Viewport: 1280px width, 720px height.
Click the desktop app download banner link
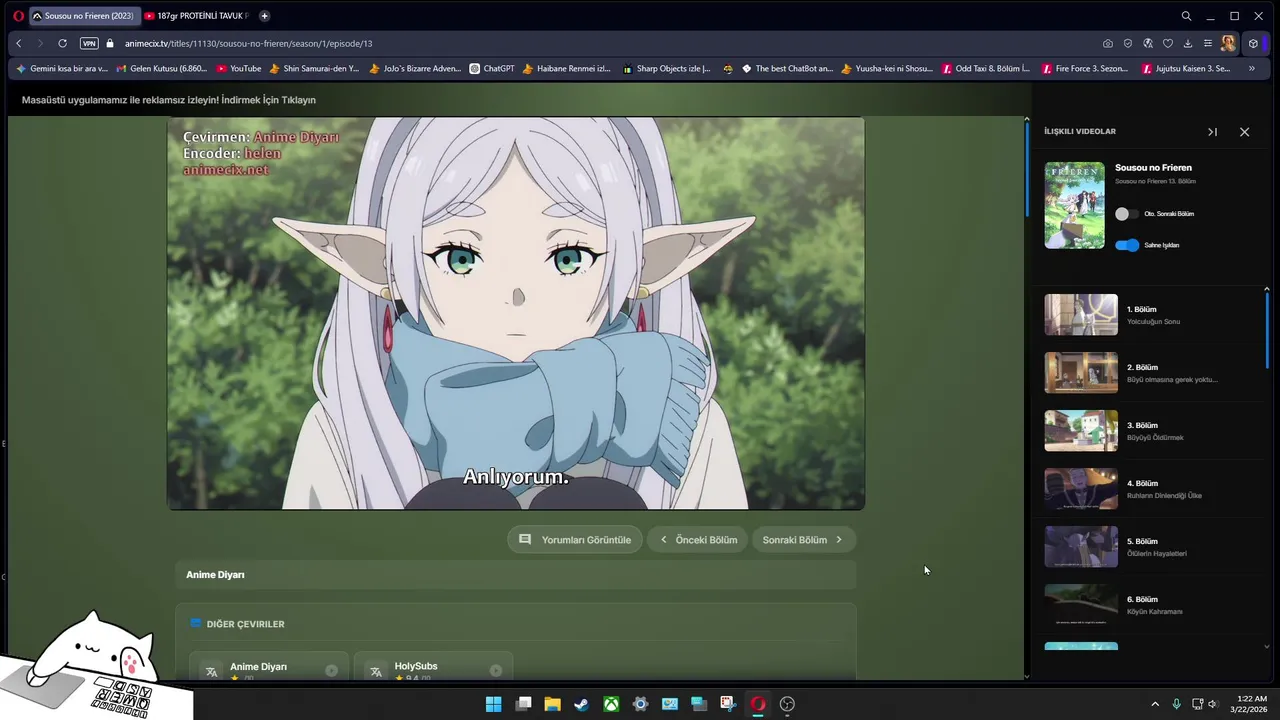click(x=169, y=100)
